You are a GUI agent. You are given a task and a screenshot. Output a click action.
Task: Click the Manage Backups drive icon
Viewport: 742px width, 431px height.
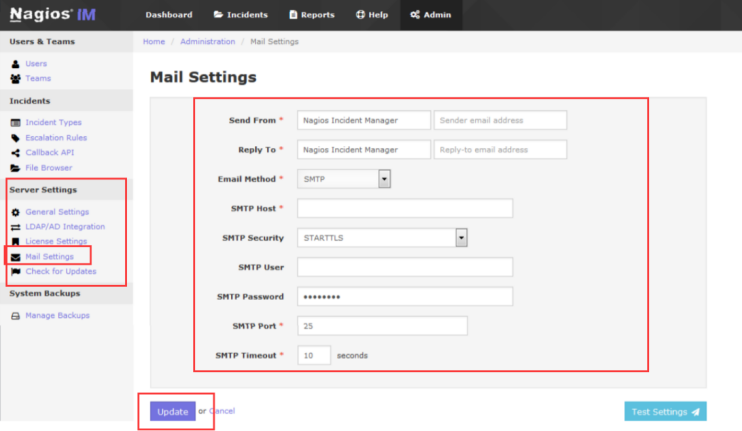(x=16, y=316)
